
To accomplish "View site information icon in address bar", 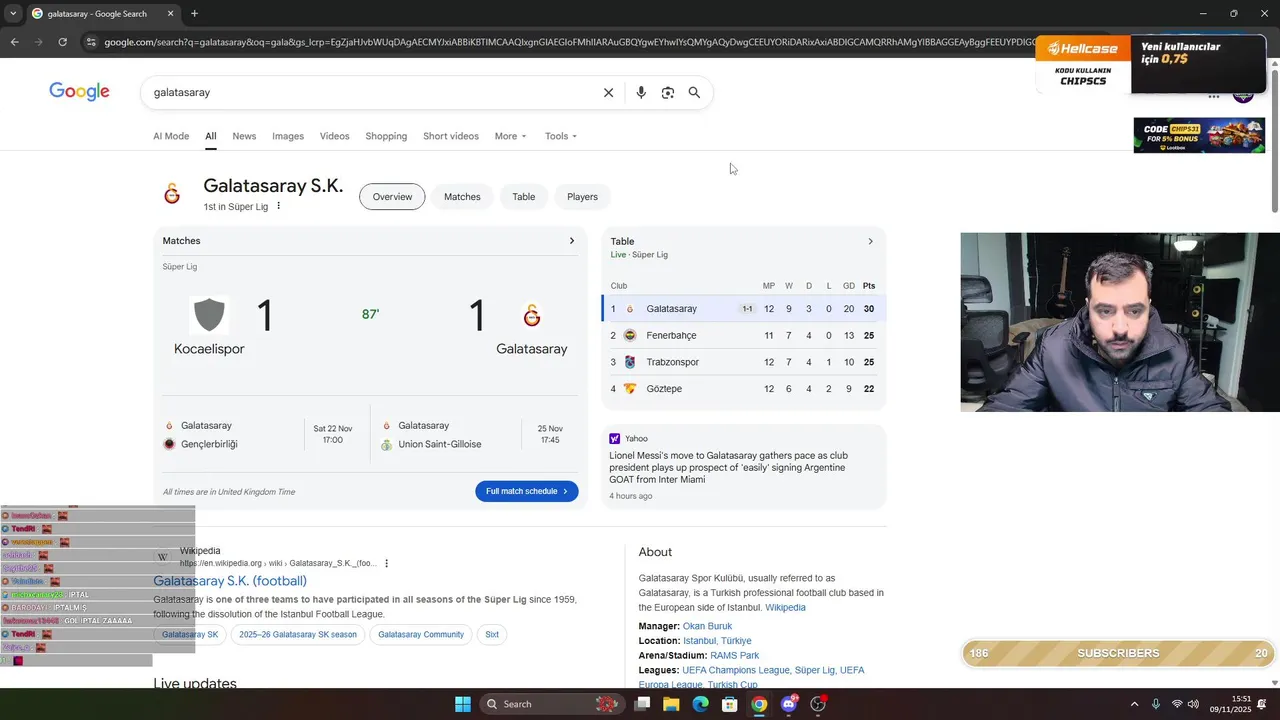I will [x=91, y=42].
